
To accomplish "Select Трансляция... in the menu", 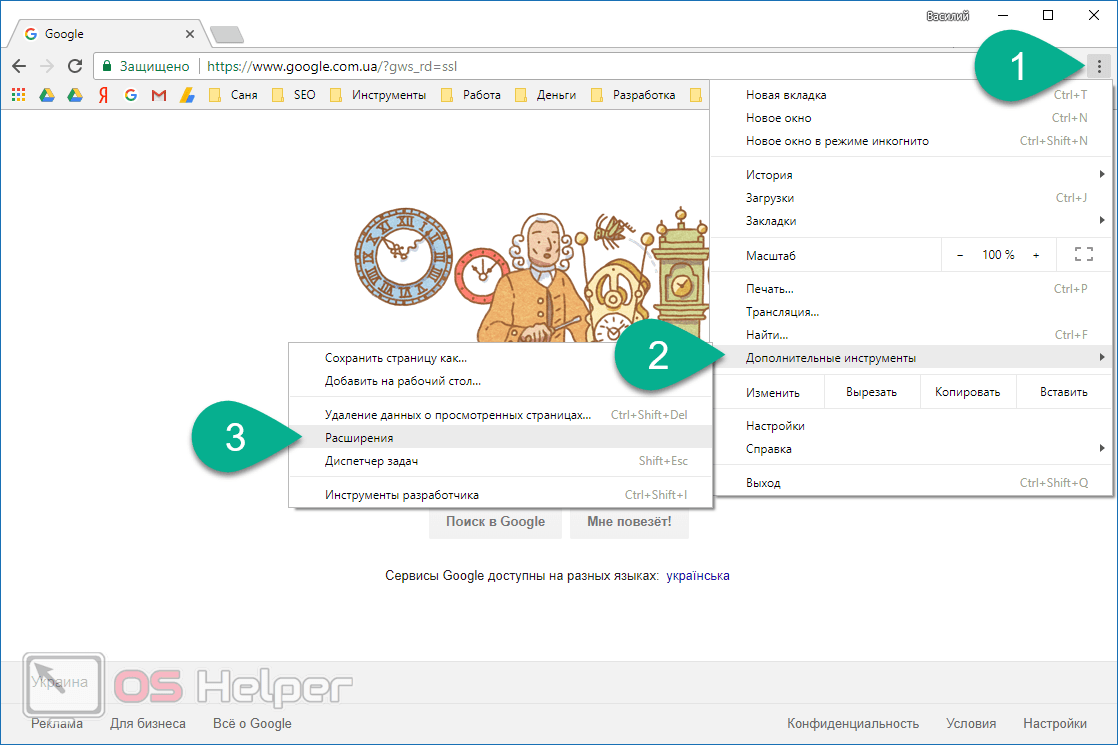I will point(911,312).
